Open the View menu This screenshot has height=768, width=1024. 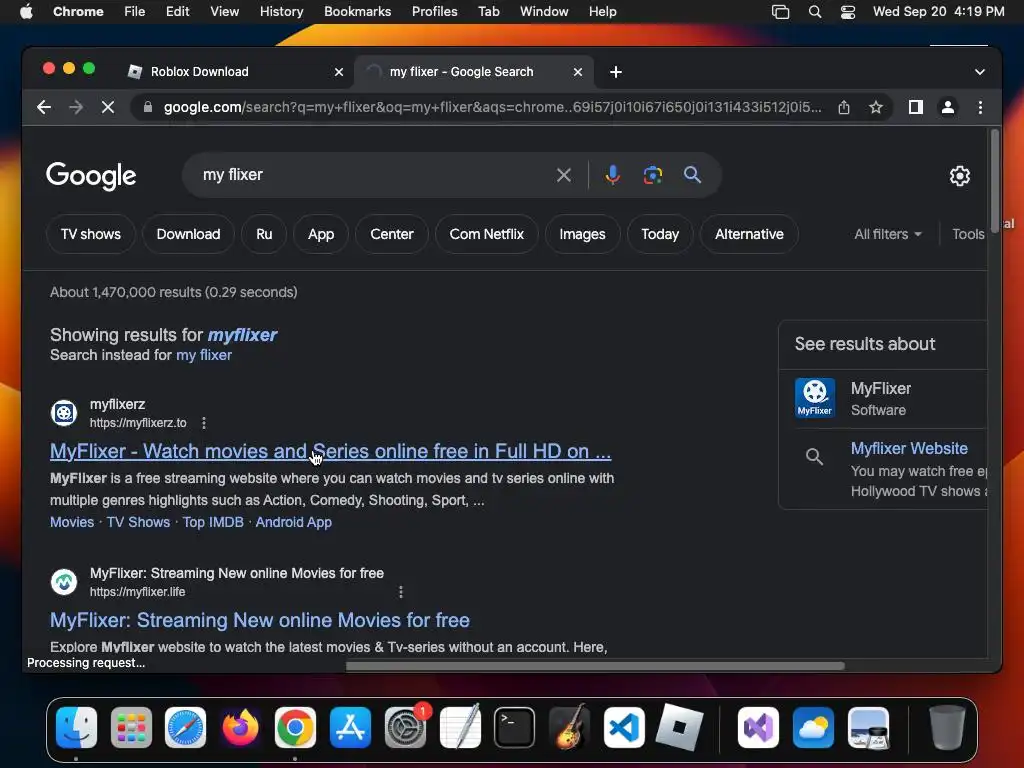click(x=224, y=12)
